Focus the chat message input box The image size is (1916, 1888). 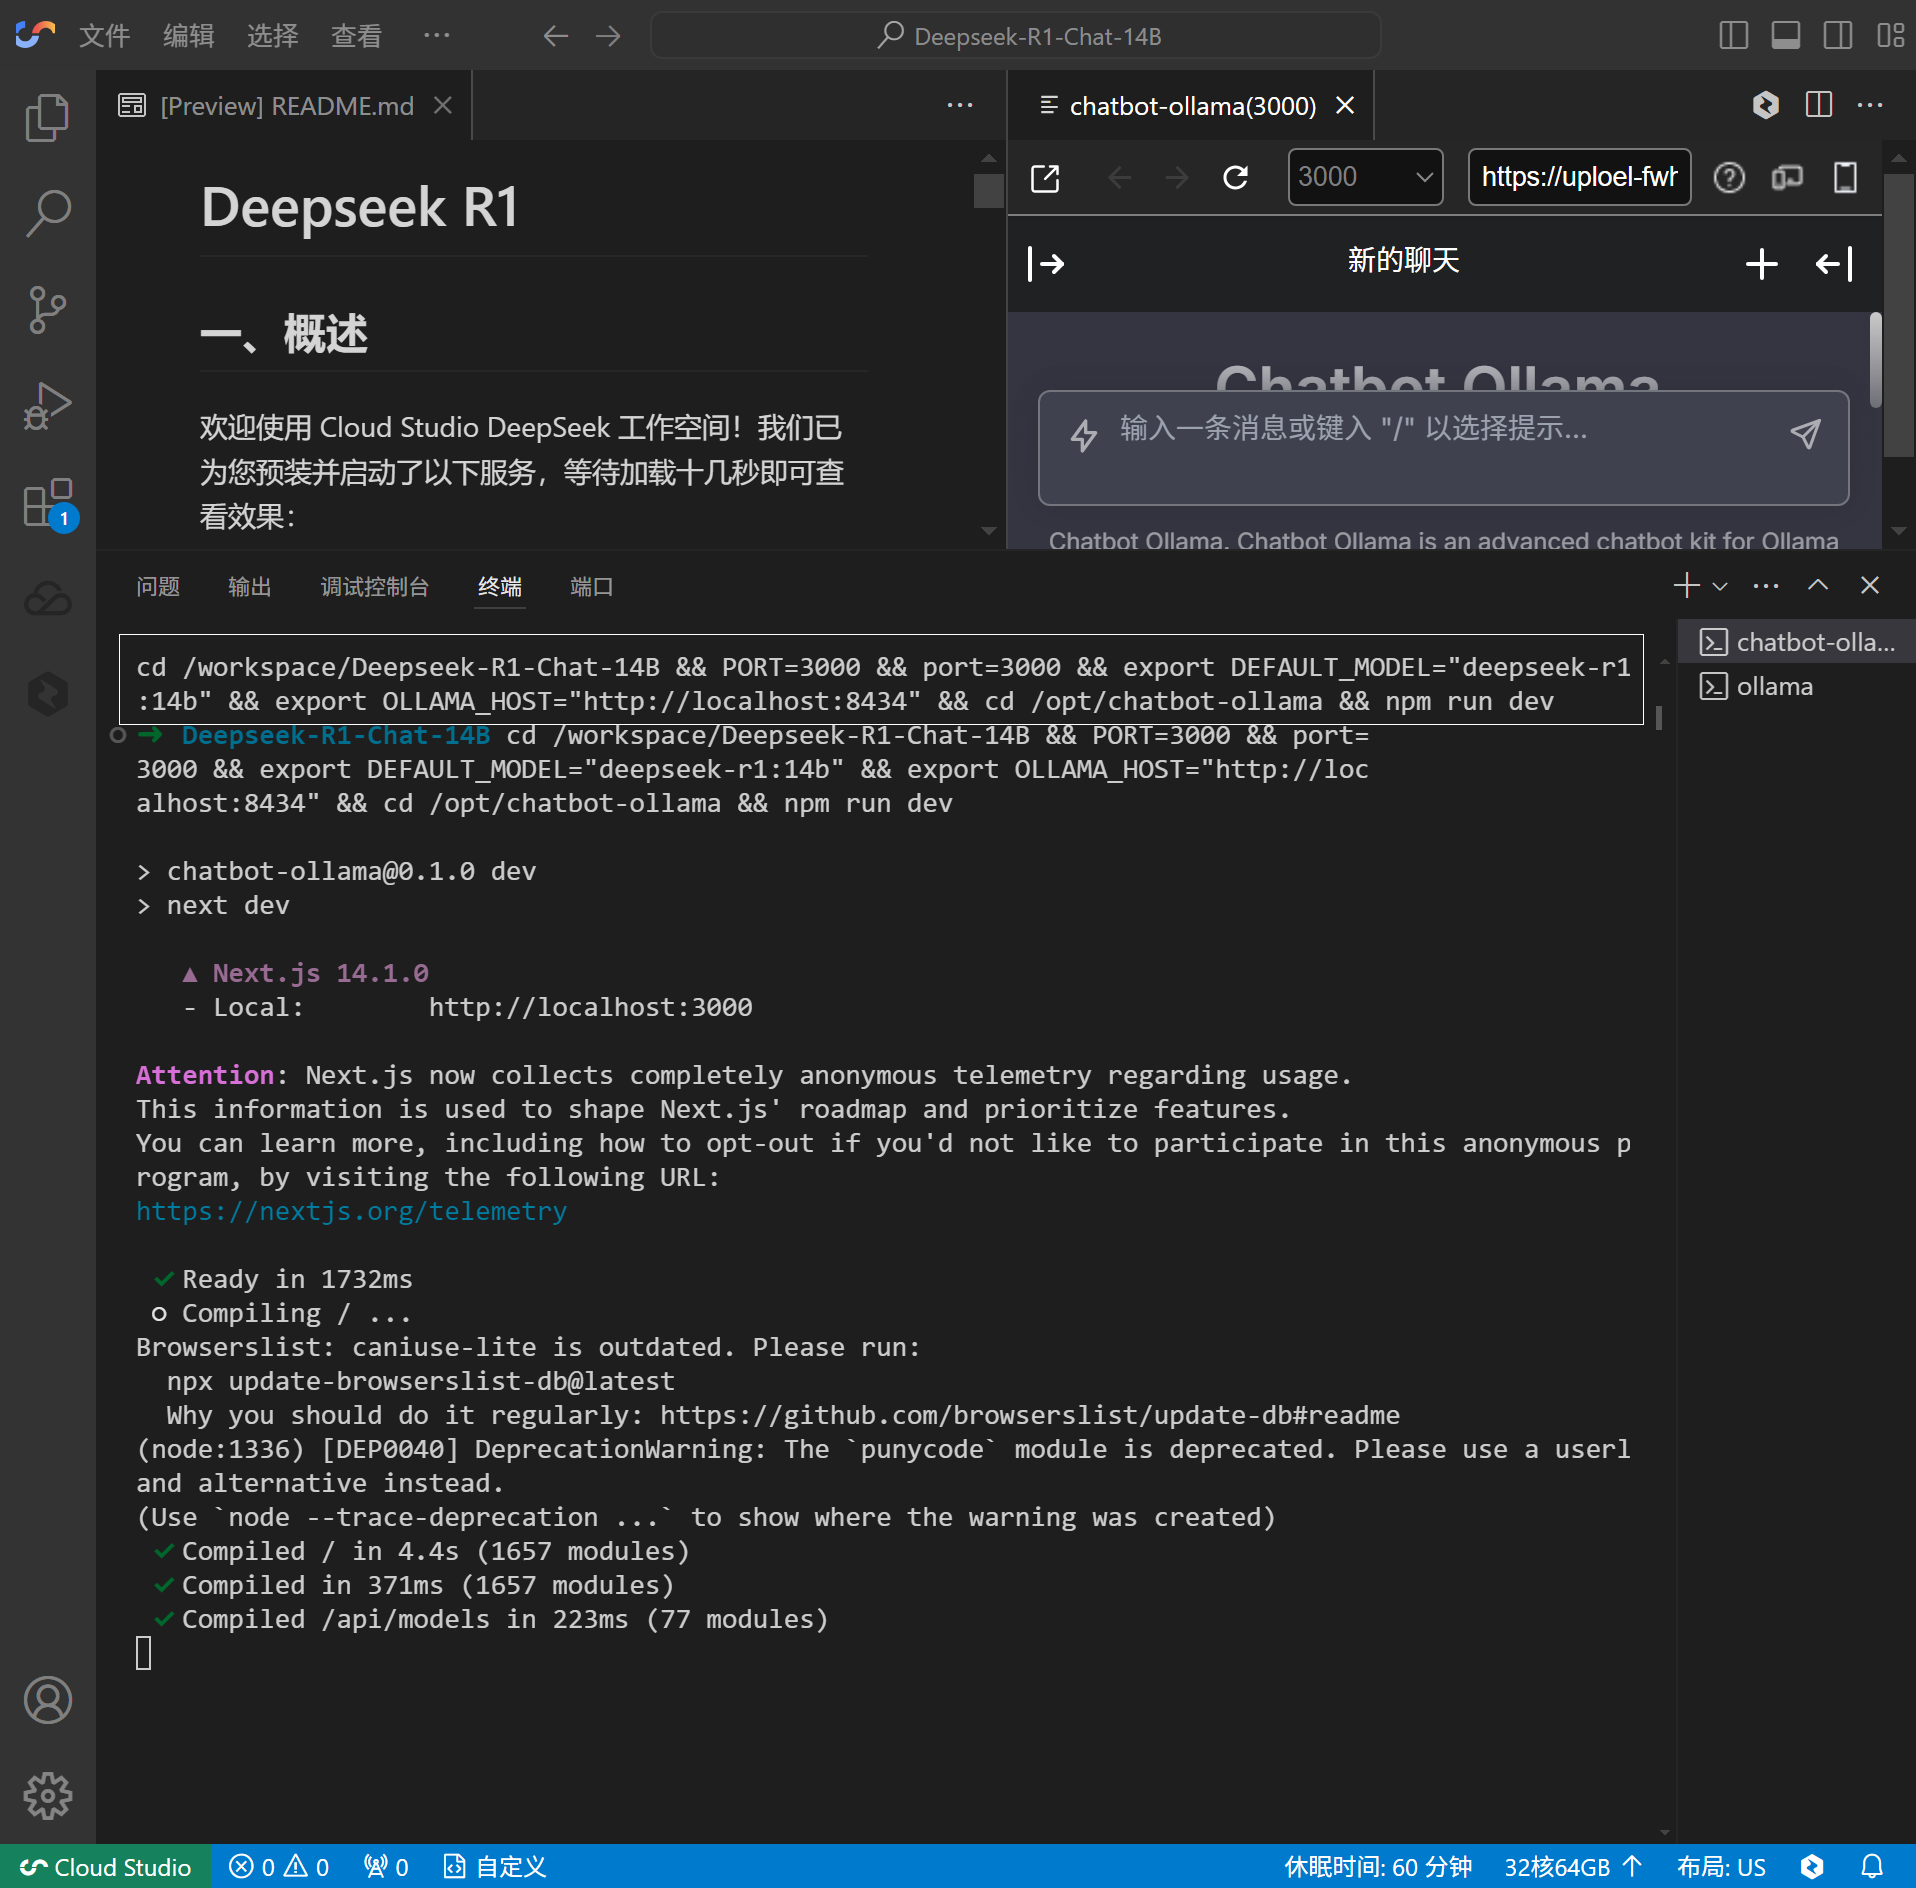pyautogui.click(x=1443, y=448)
